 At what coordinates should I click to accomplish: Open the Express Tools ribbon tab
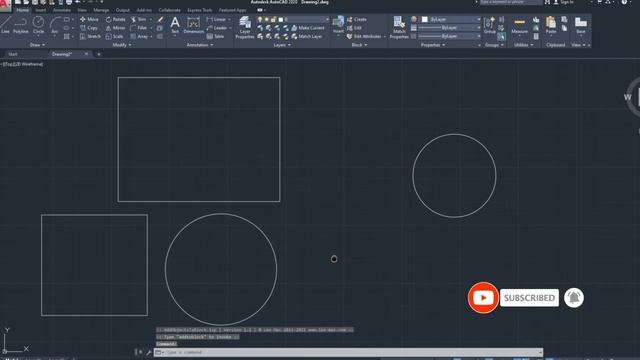200,10
